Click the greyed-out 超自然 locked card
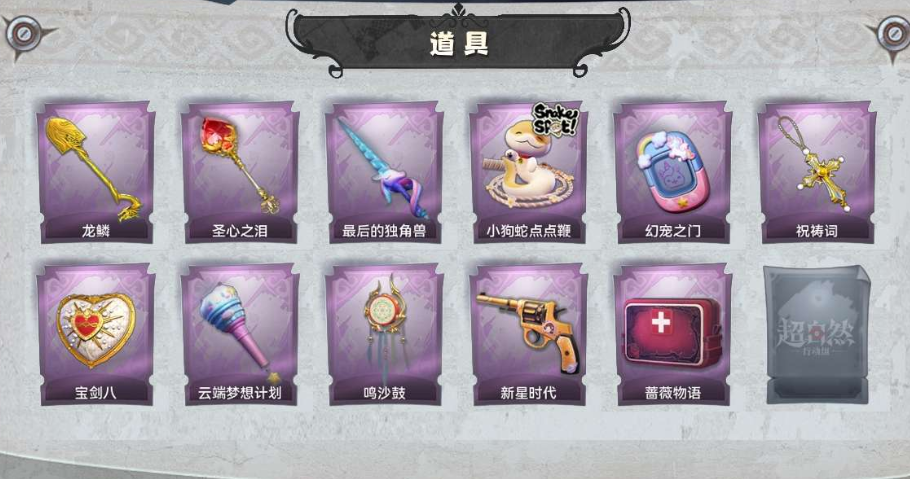The image size is (910, 479). [818, 334]
